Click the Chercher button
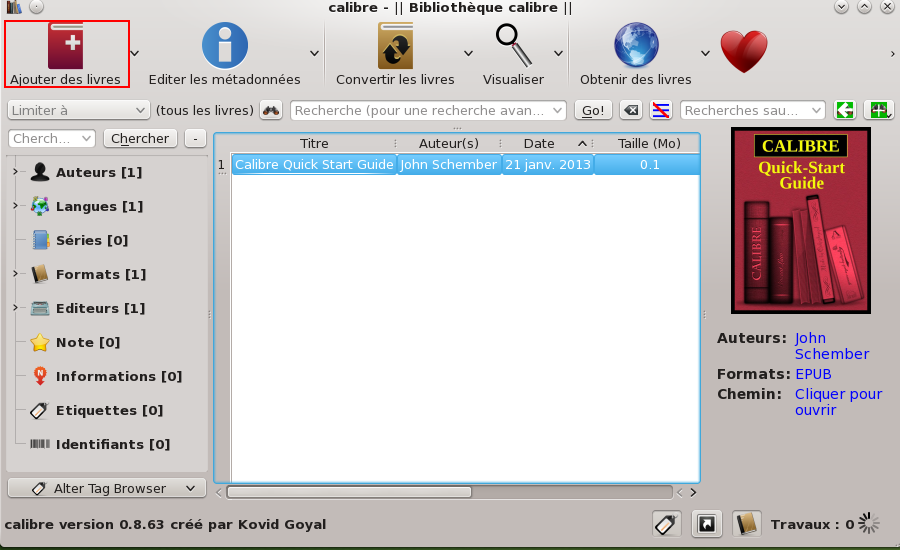The height and width of the screenshot is (550, 900). click(140, 138)
